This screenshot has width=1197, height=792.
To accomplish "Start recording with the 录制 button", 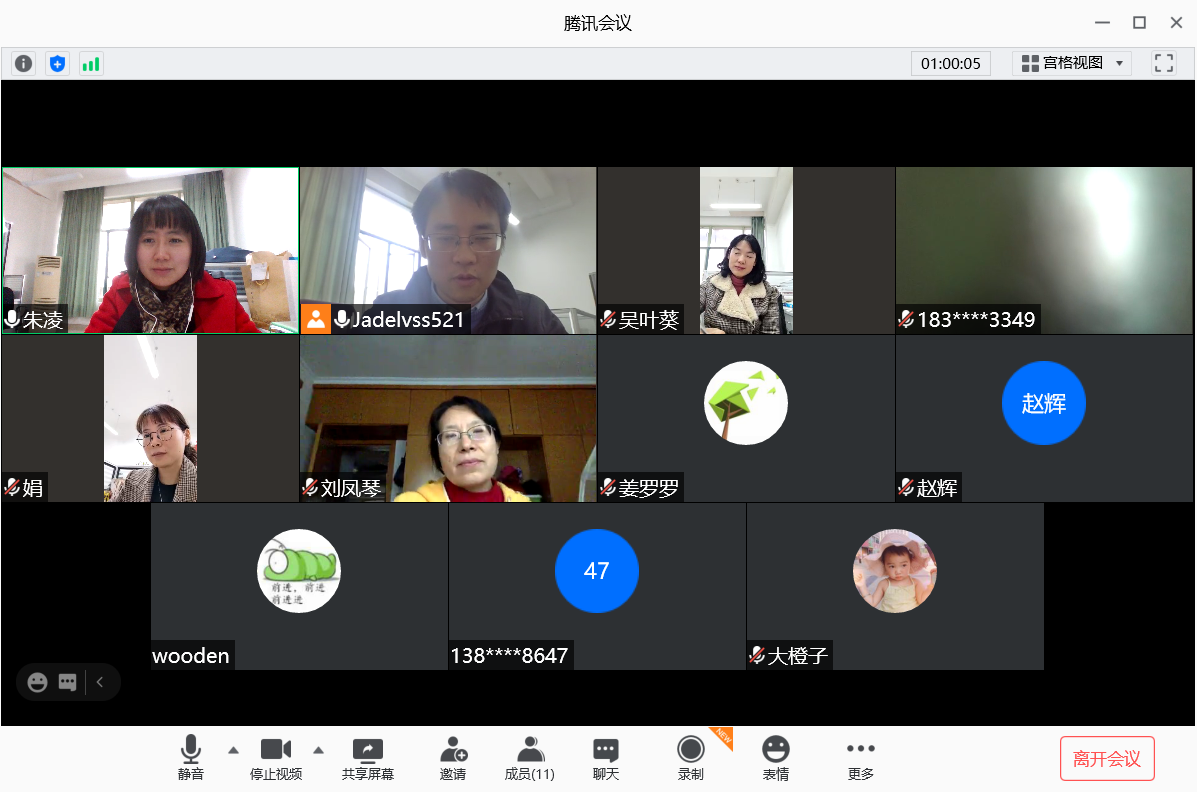I will 690,758.
